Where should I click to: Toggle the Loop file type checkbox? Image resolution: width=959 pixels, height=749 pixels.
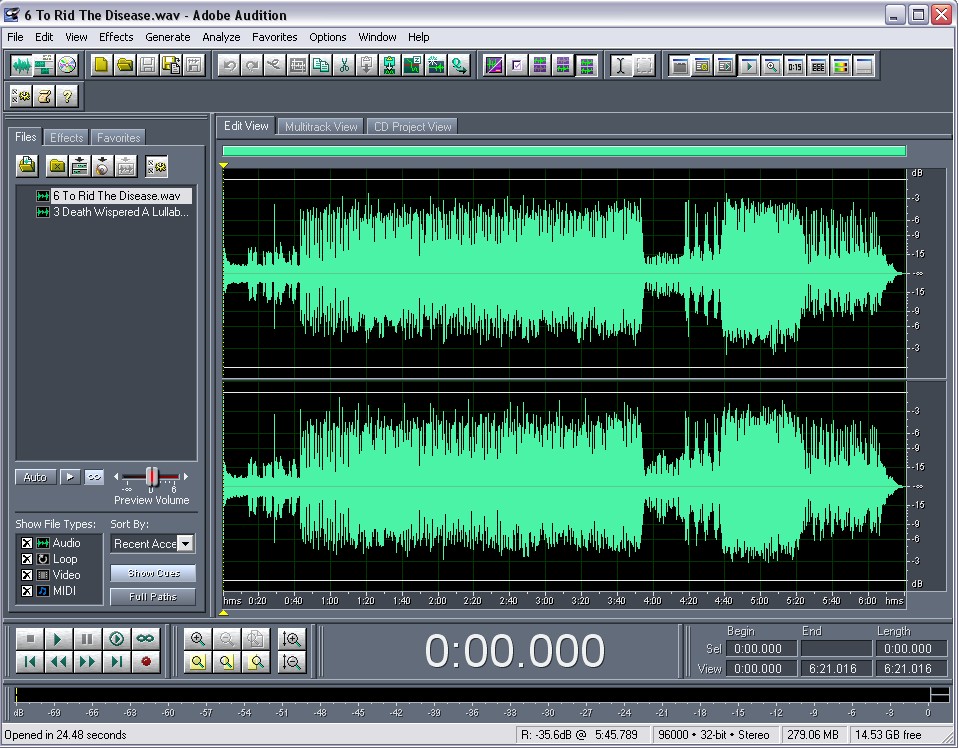[x=27, y=559]
